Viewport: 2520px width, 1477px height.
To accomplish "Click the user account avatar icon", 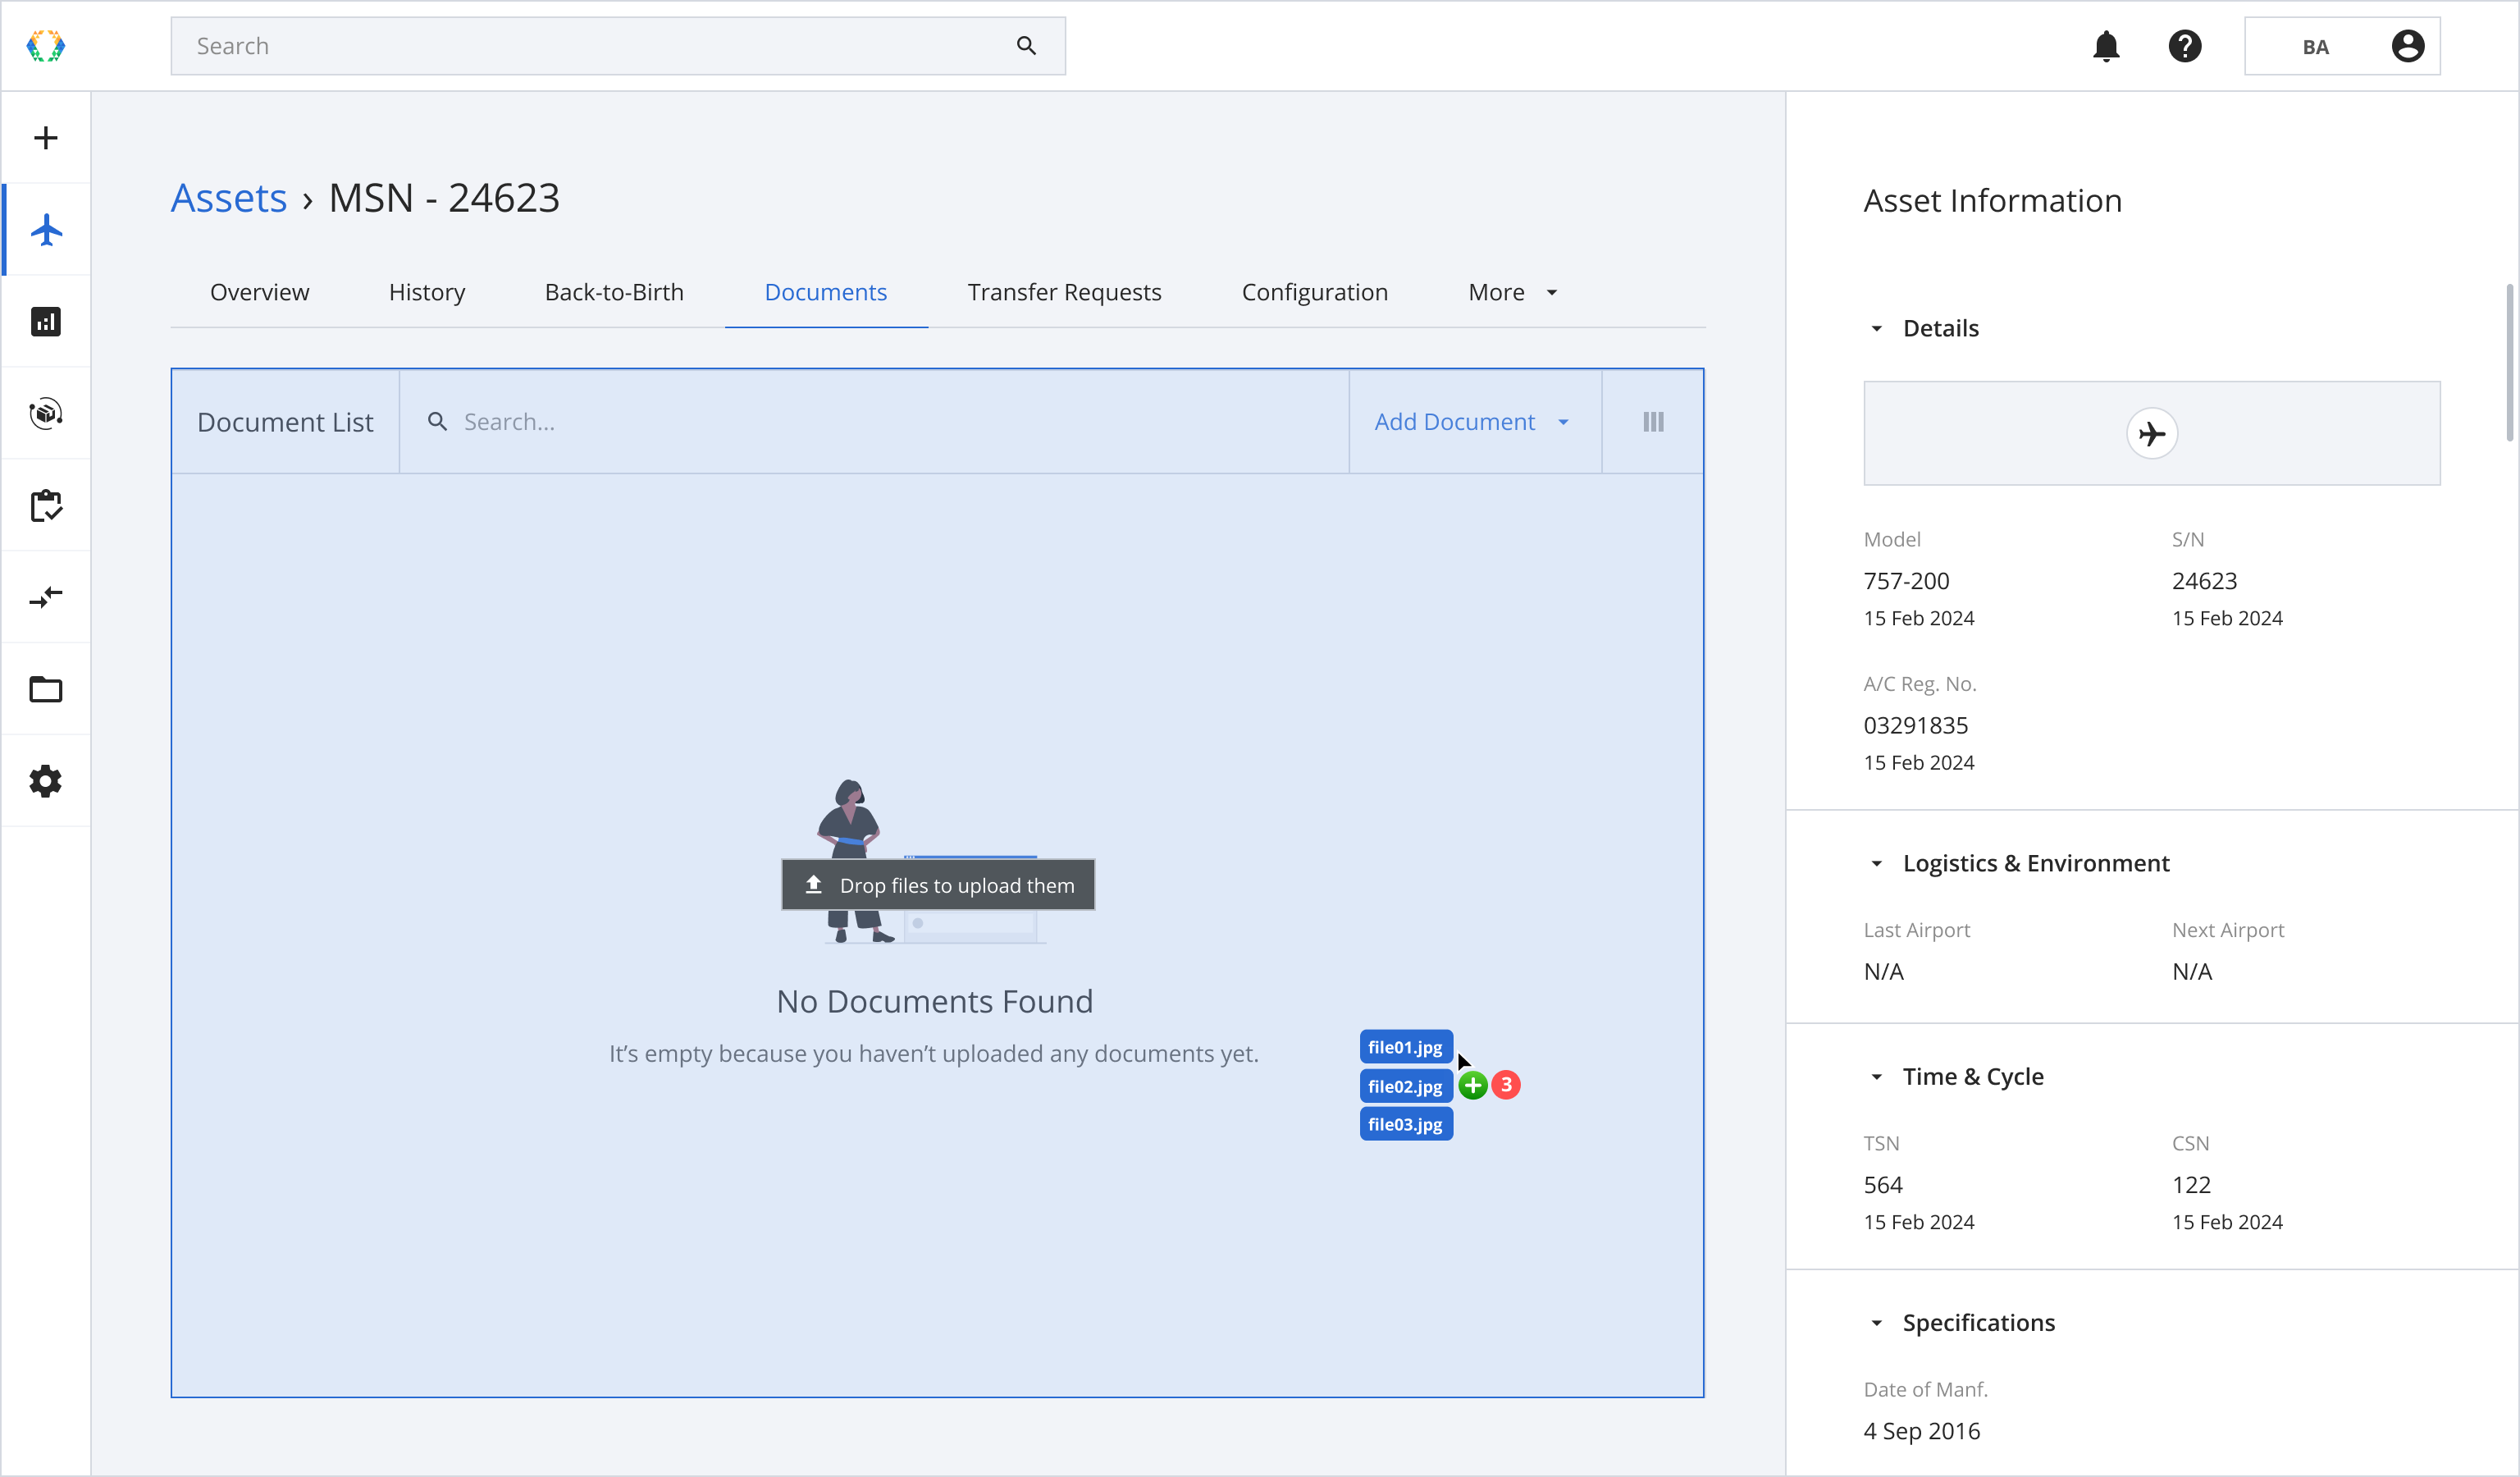I will 2408,46.
